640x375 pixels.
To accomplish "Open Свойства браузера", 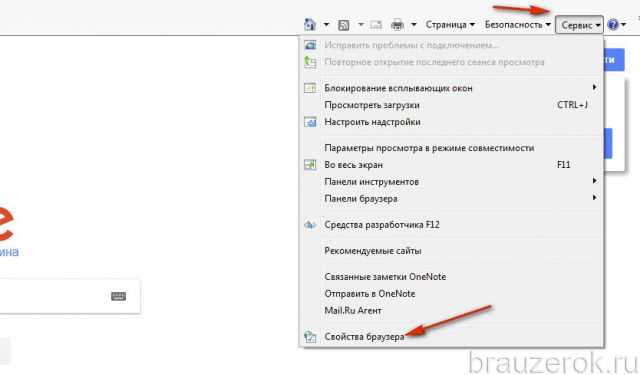I will tap(451, 337).
